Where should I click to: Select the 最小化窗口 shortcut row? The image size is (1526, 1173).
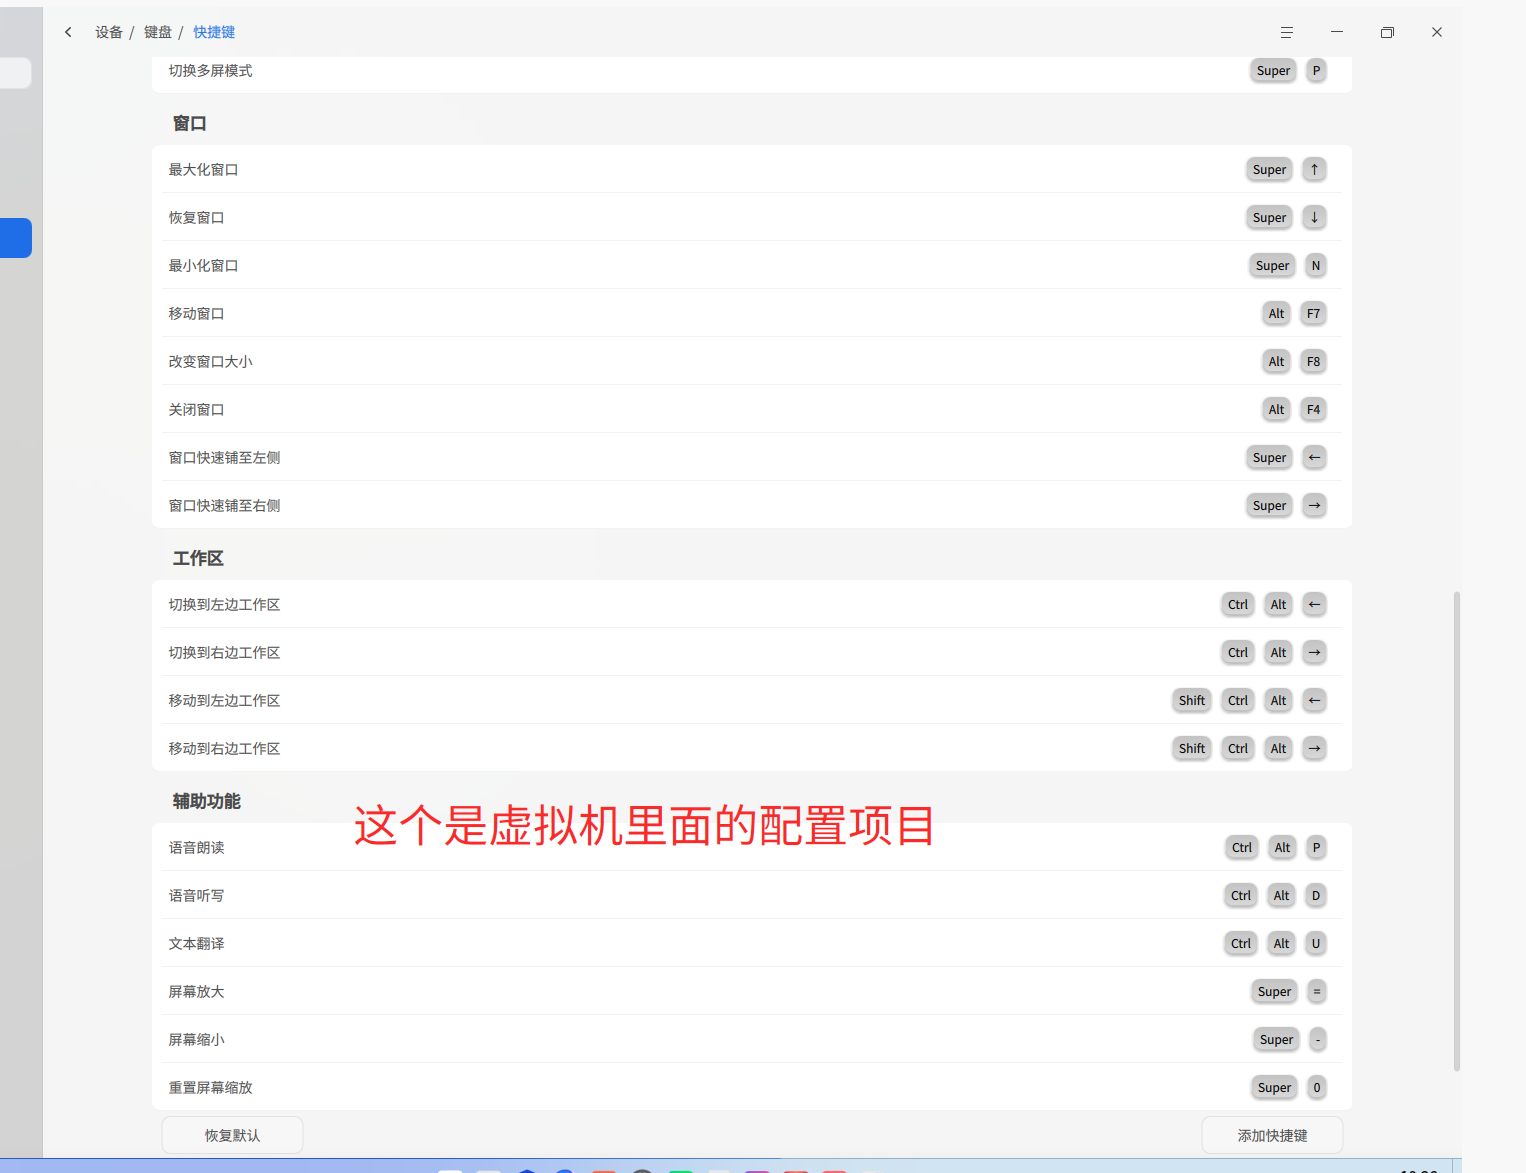click(x=752, y=265)
